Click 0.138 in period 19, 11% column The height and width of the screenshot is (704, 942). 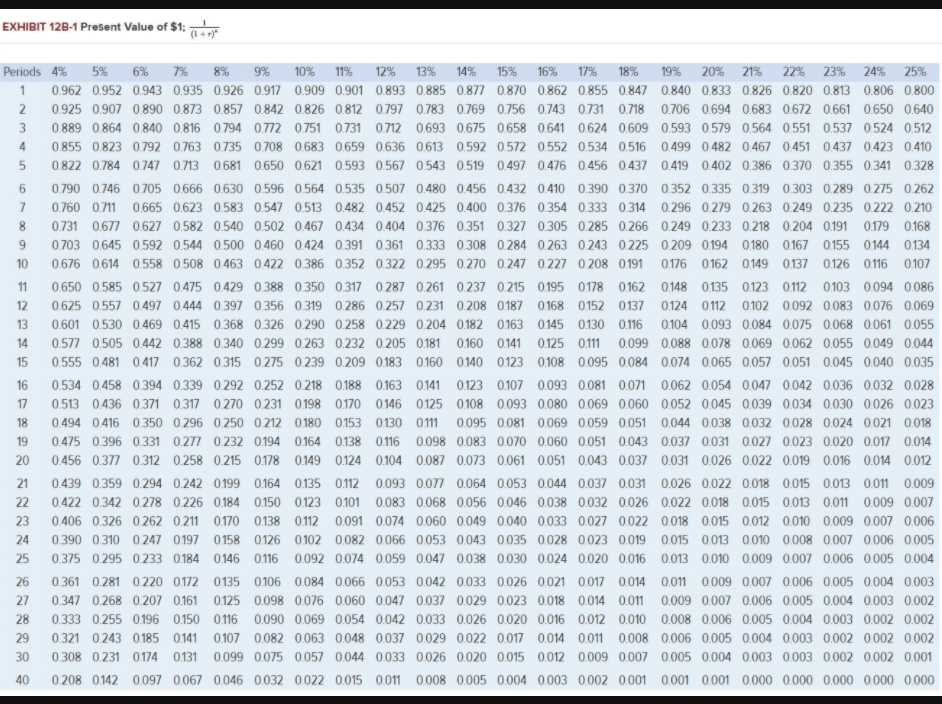pyautogui.click(x=348, y=442)
